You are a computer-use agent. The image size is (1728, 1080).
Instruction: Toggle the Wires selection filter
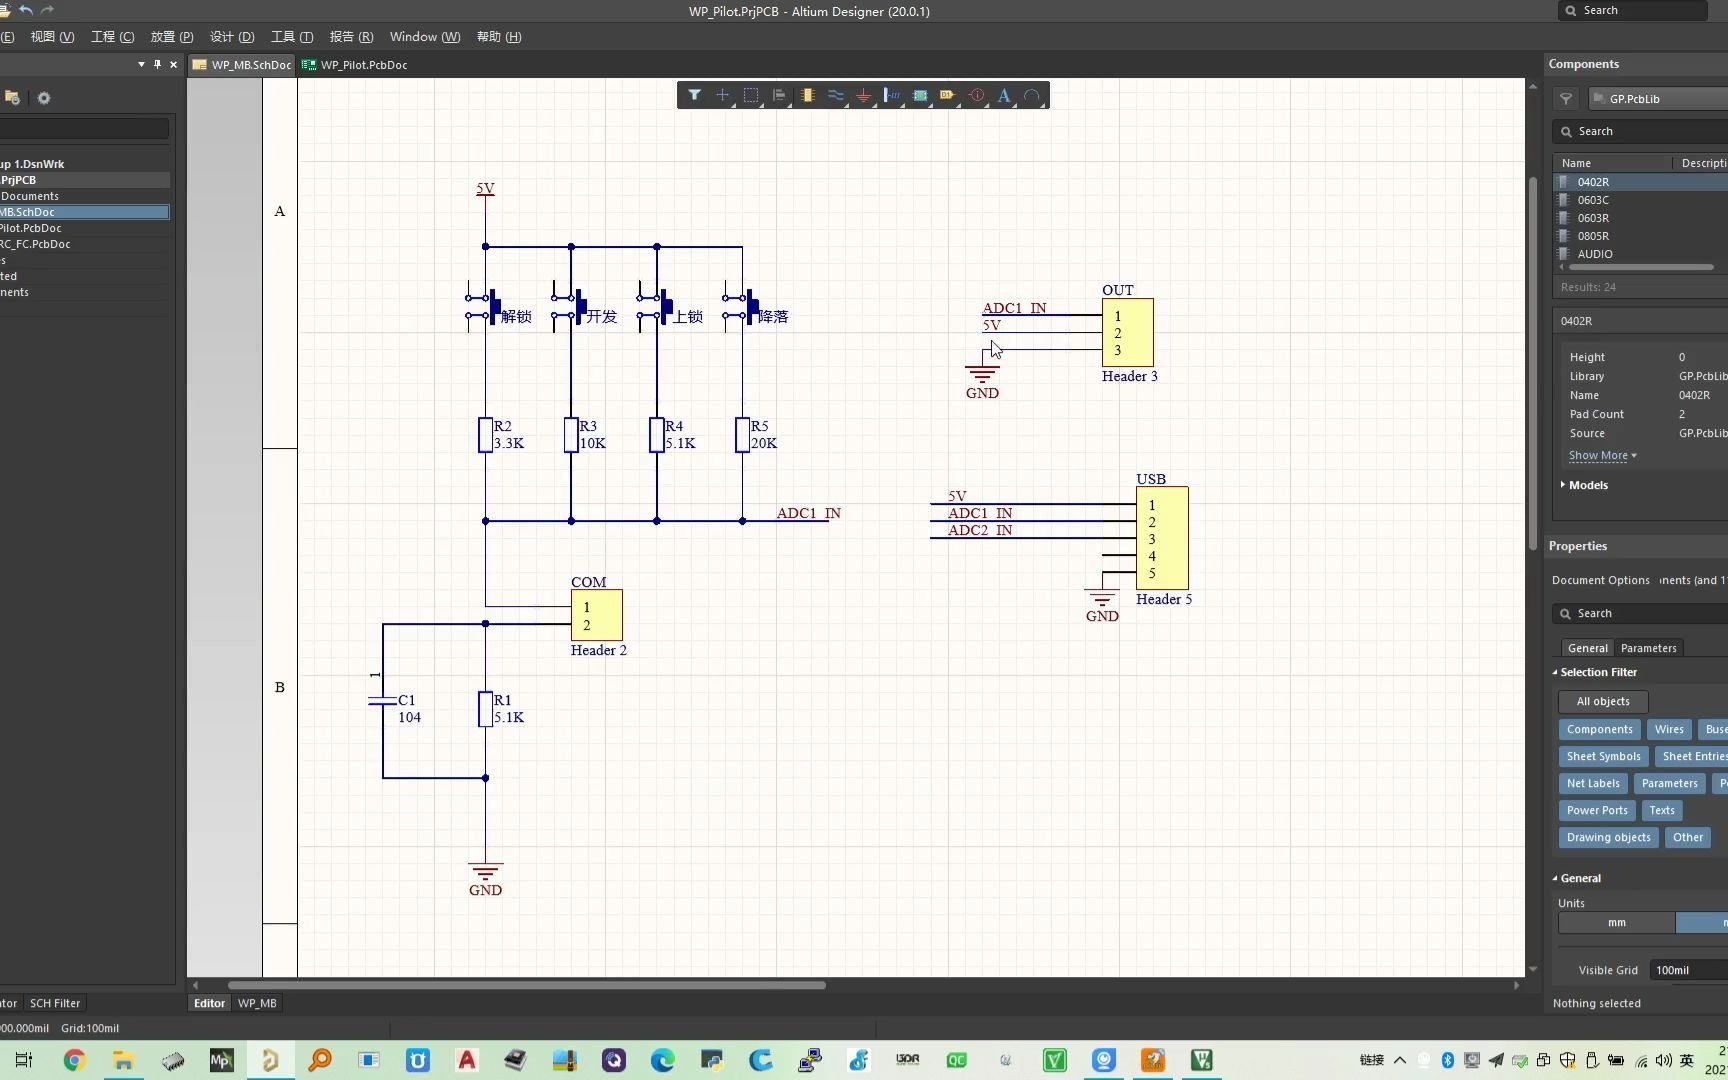1668,730
